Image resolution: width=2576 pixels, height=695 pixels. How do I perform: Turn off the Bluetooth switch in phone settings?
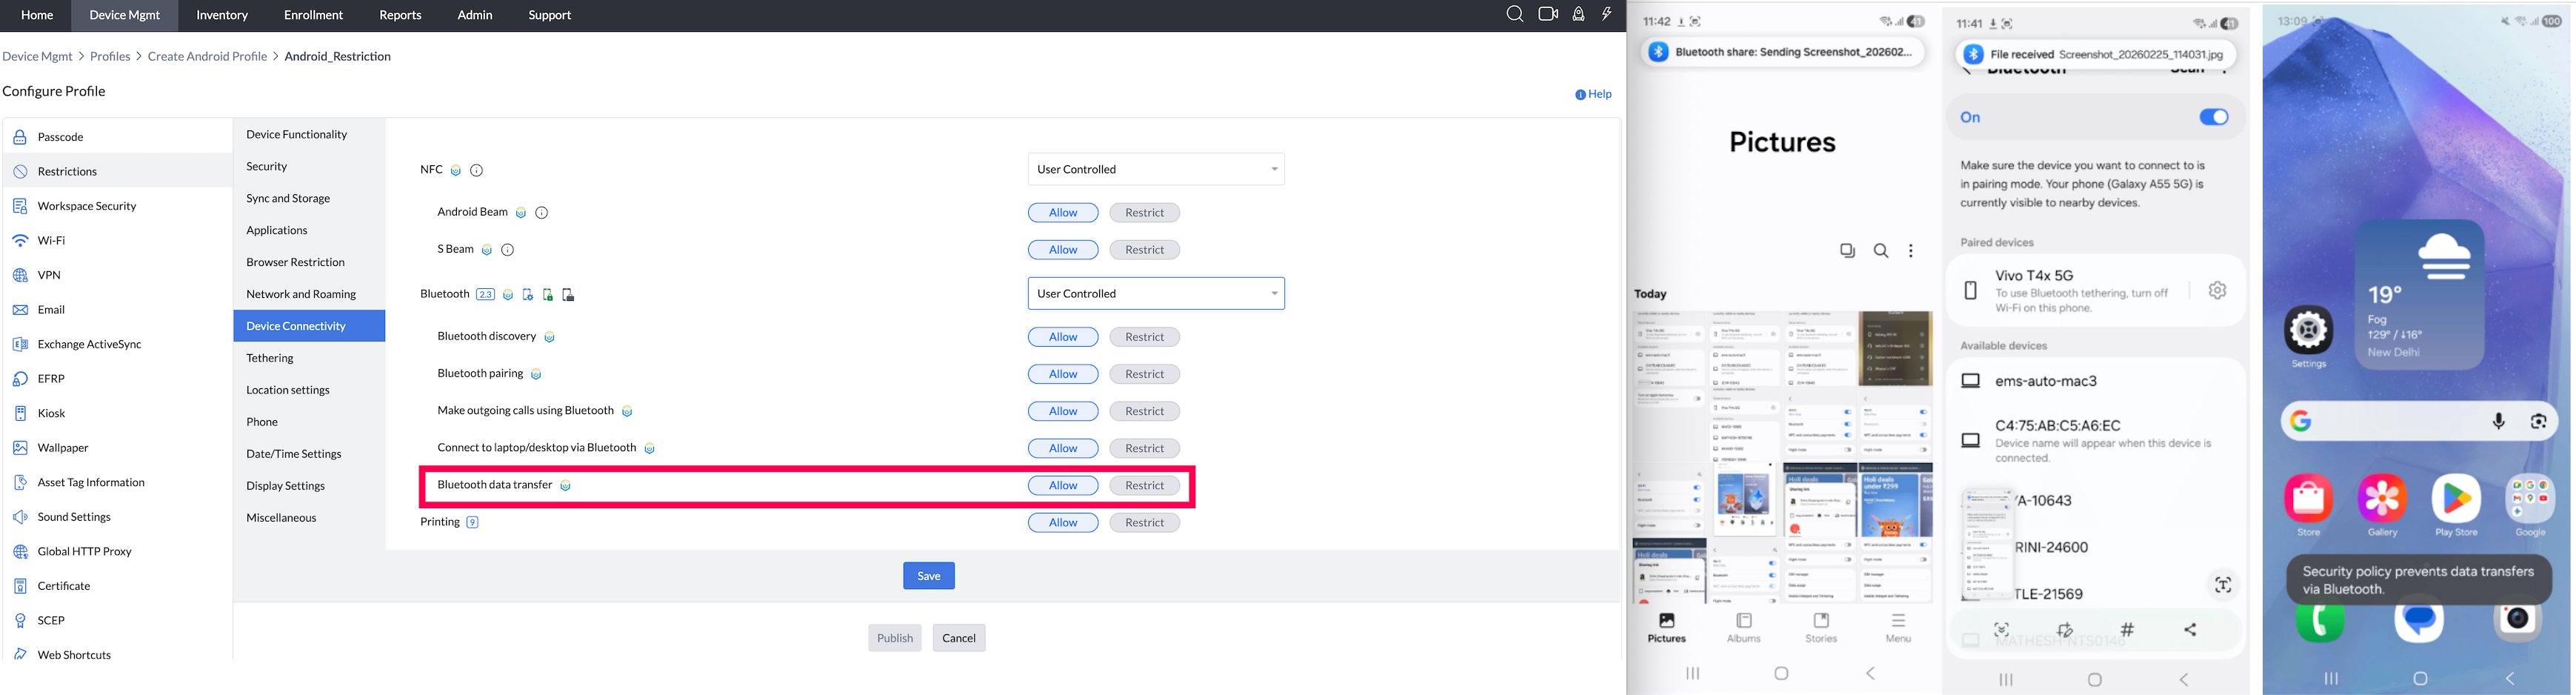click(2214, 116)
